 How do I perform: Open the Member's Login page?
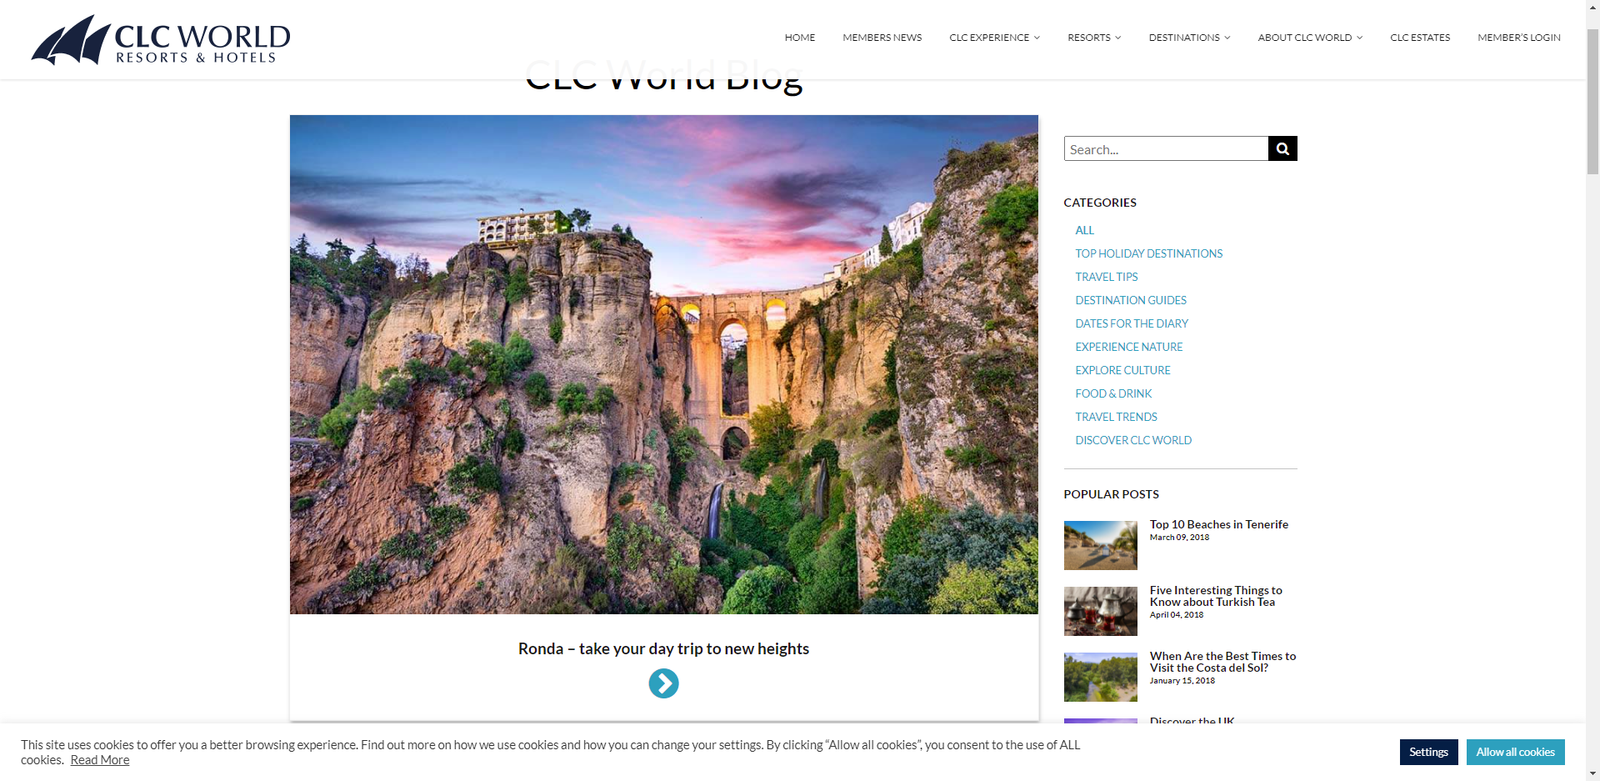tap(1519, 38)
